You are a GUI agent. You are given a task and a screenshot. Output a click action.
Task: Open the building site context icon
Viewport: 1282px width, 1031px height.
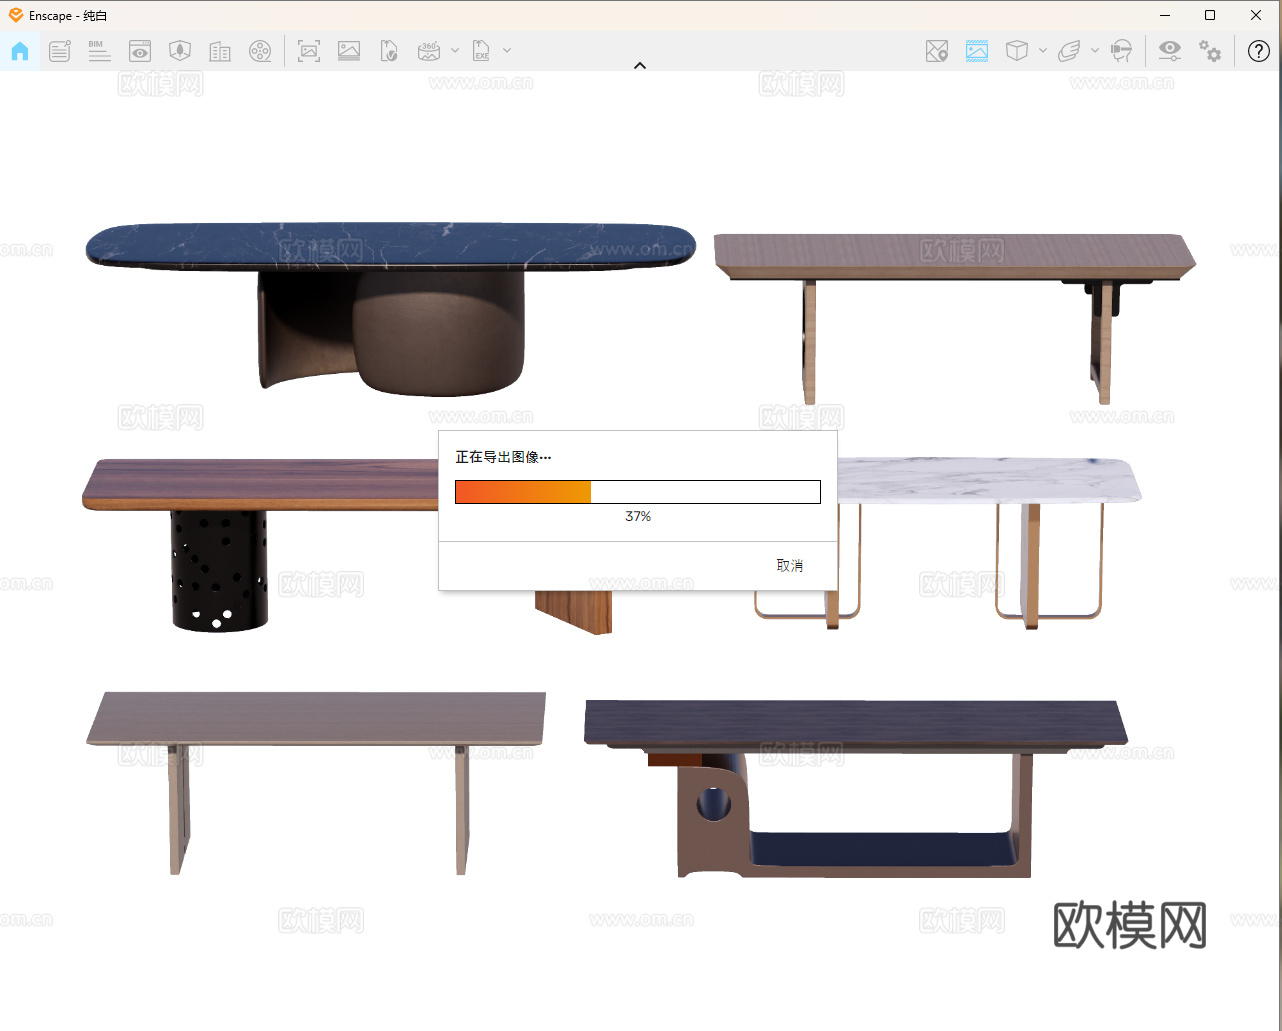tap(220, 51)
